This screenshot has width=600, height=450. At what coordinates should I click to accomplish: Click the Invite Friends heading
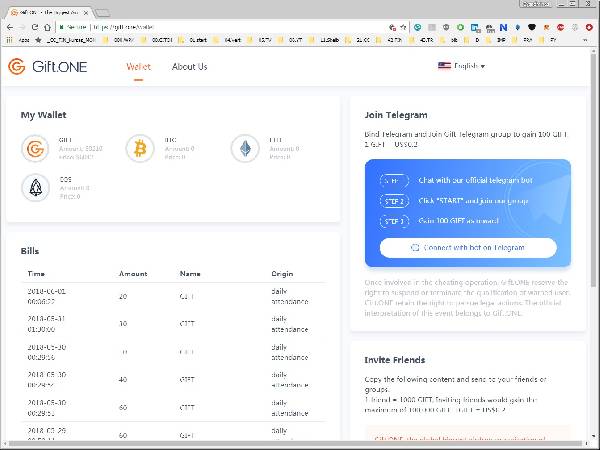(x=395, y=360)
